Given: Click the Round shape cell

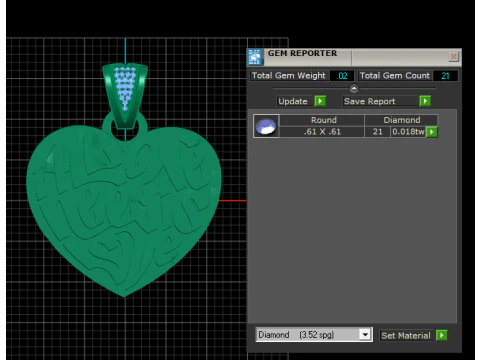Looking at the screenshot, I should coord(323,120).
